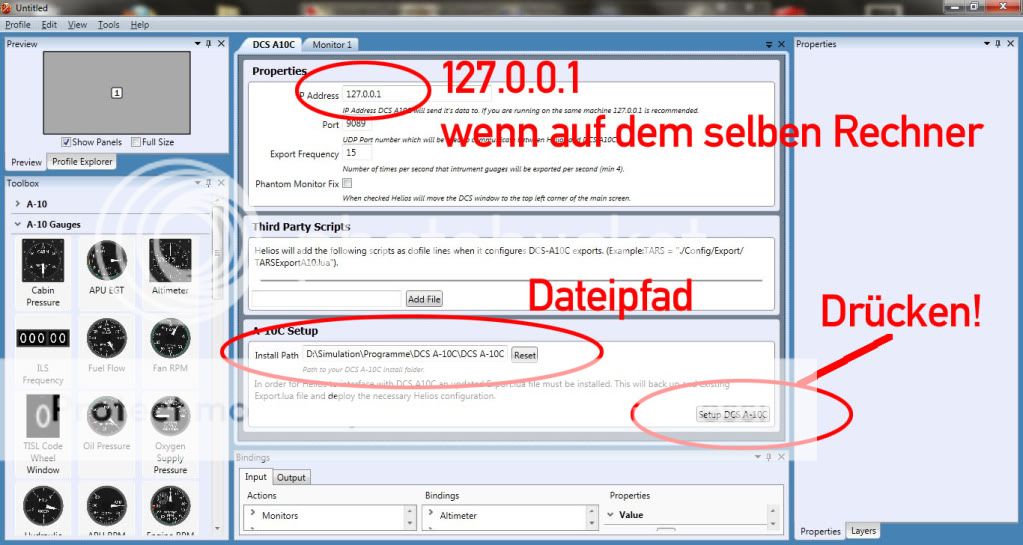1023x545 pixels.
Task: Select the Cabin Pressure gauge
Action: point(43,273)
